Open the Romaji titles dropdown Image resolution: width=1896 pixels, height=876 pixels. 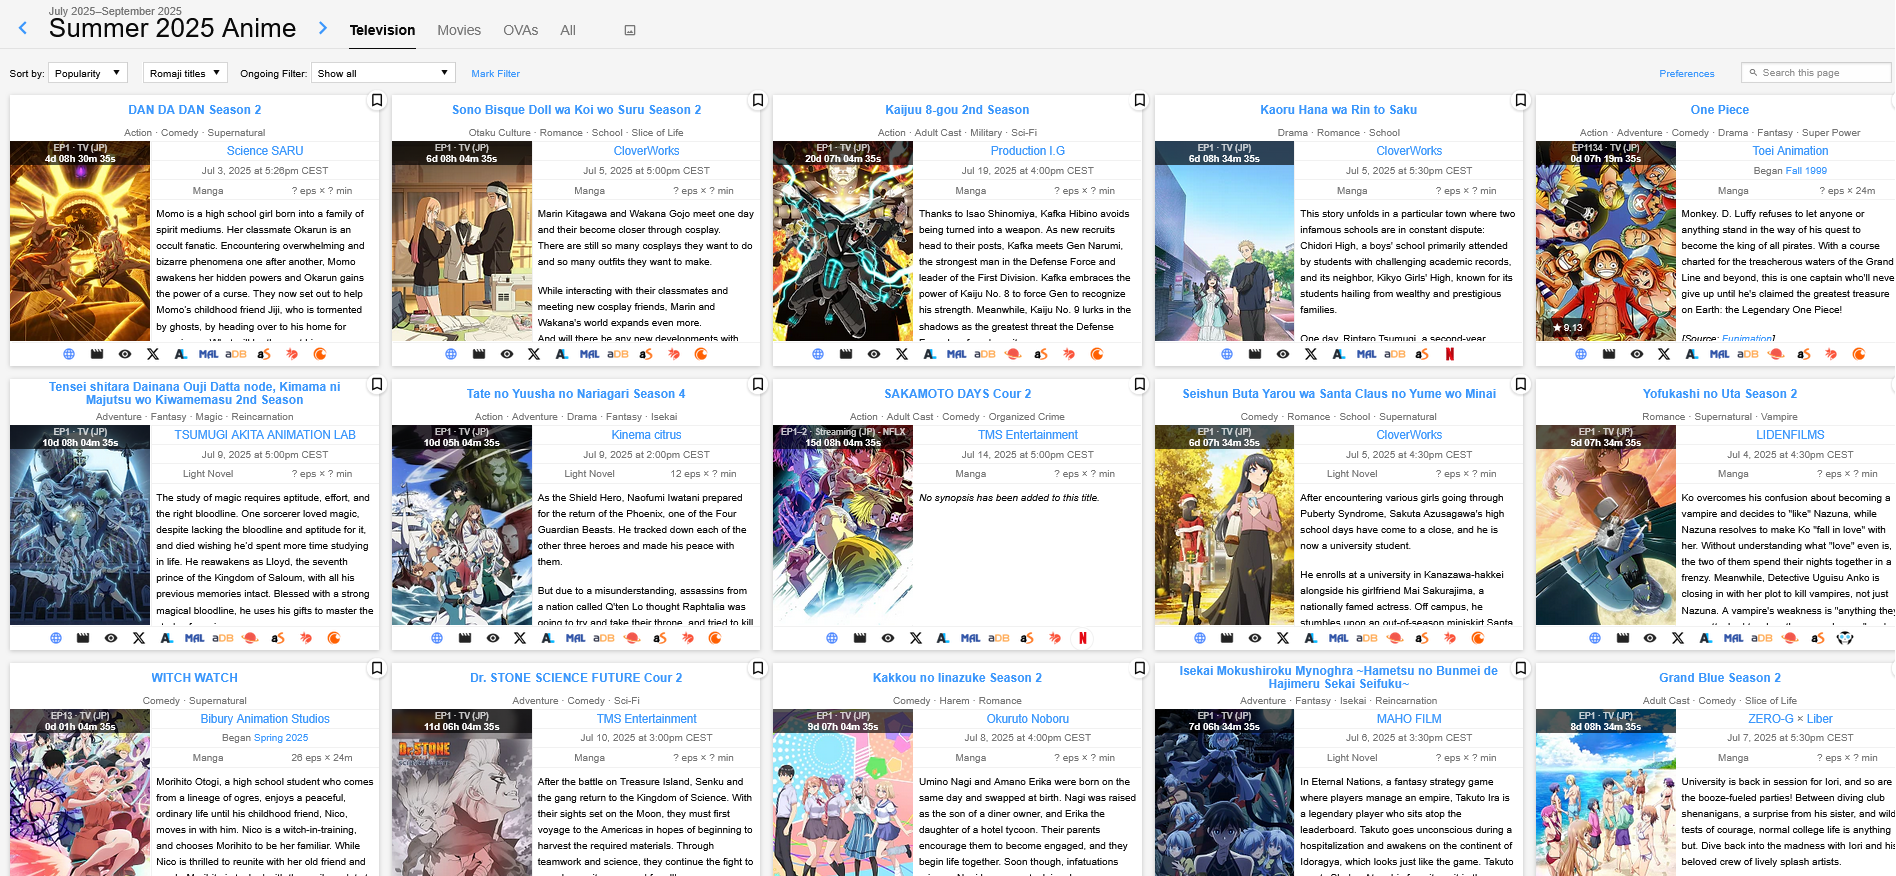186,73
